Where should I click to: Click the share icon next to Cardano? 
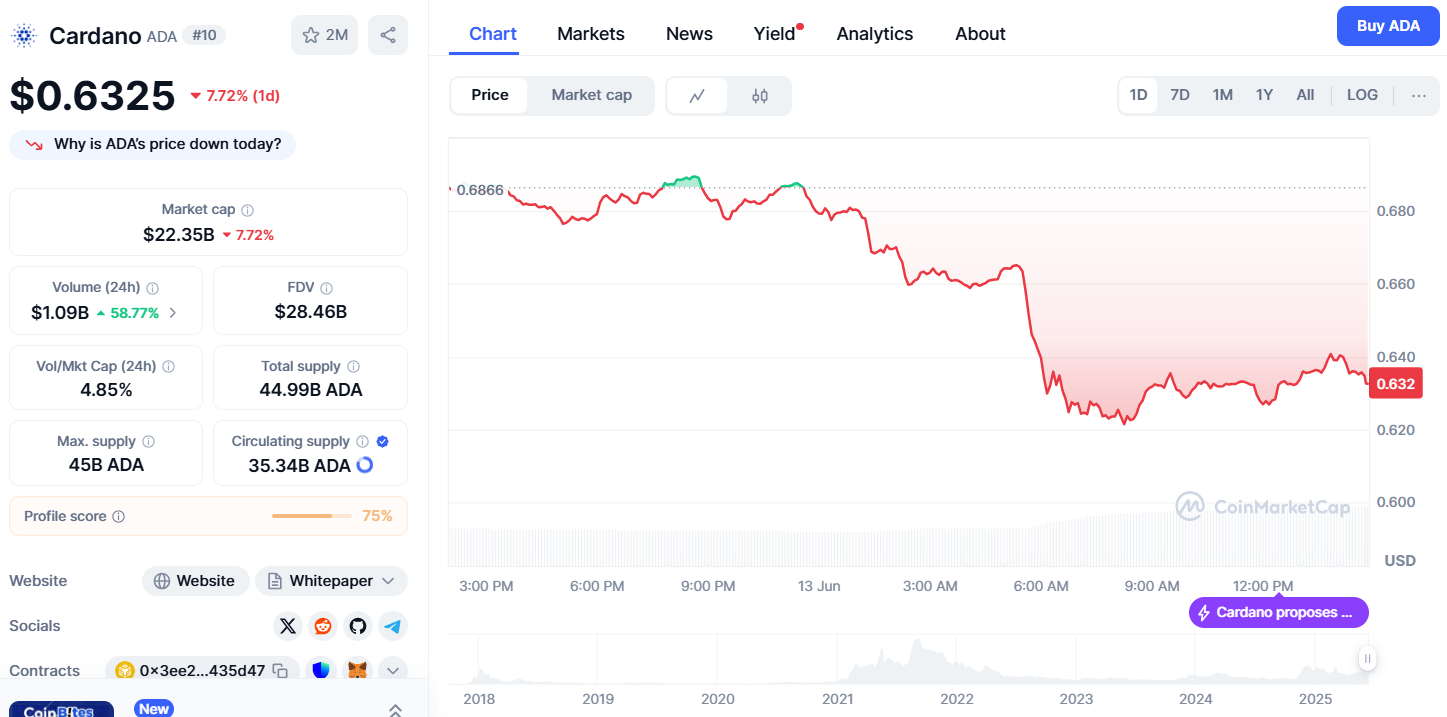tap(388, 35)
